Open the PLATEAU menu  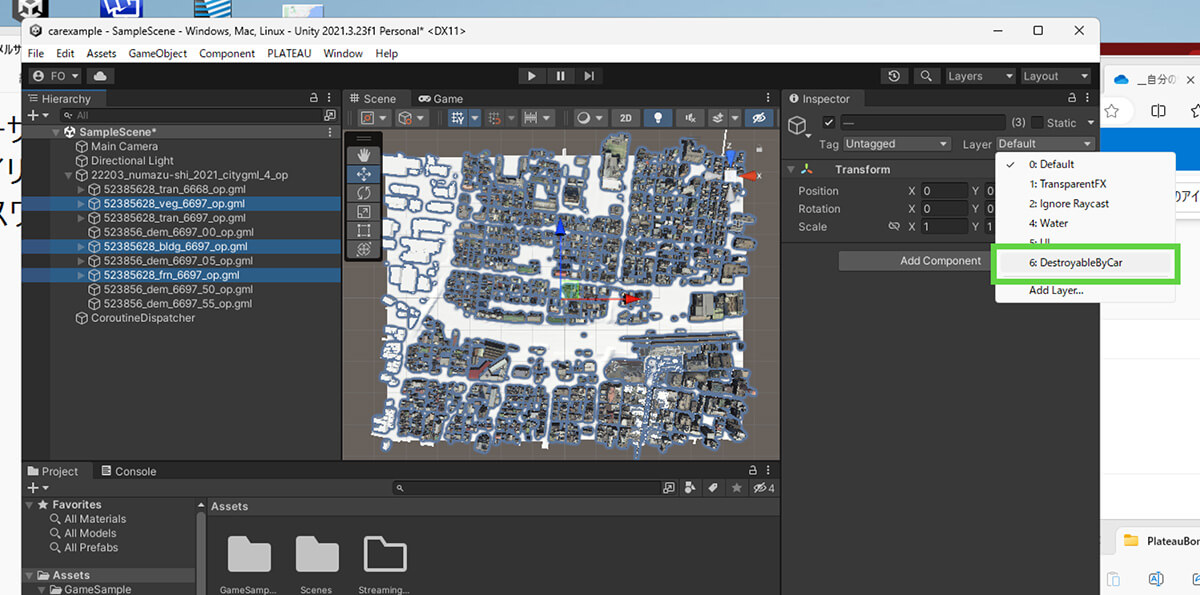click(x=289, y=53)
